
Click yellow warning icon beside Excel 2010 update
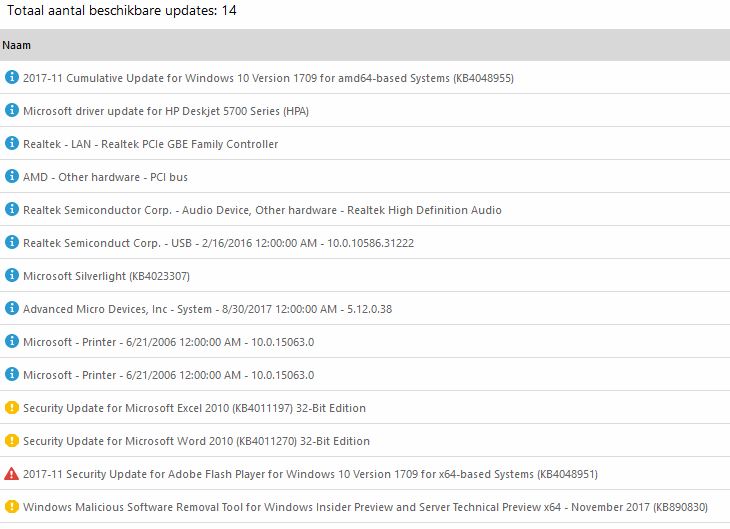(12, 408)
